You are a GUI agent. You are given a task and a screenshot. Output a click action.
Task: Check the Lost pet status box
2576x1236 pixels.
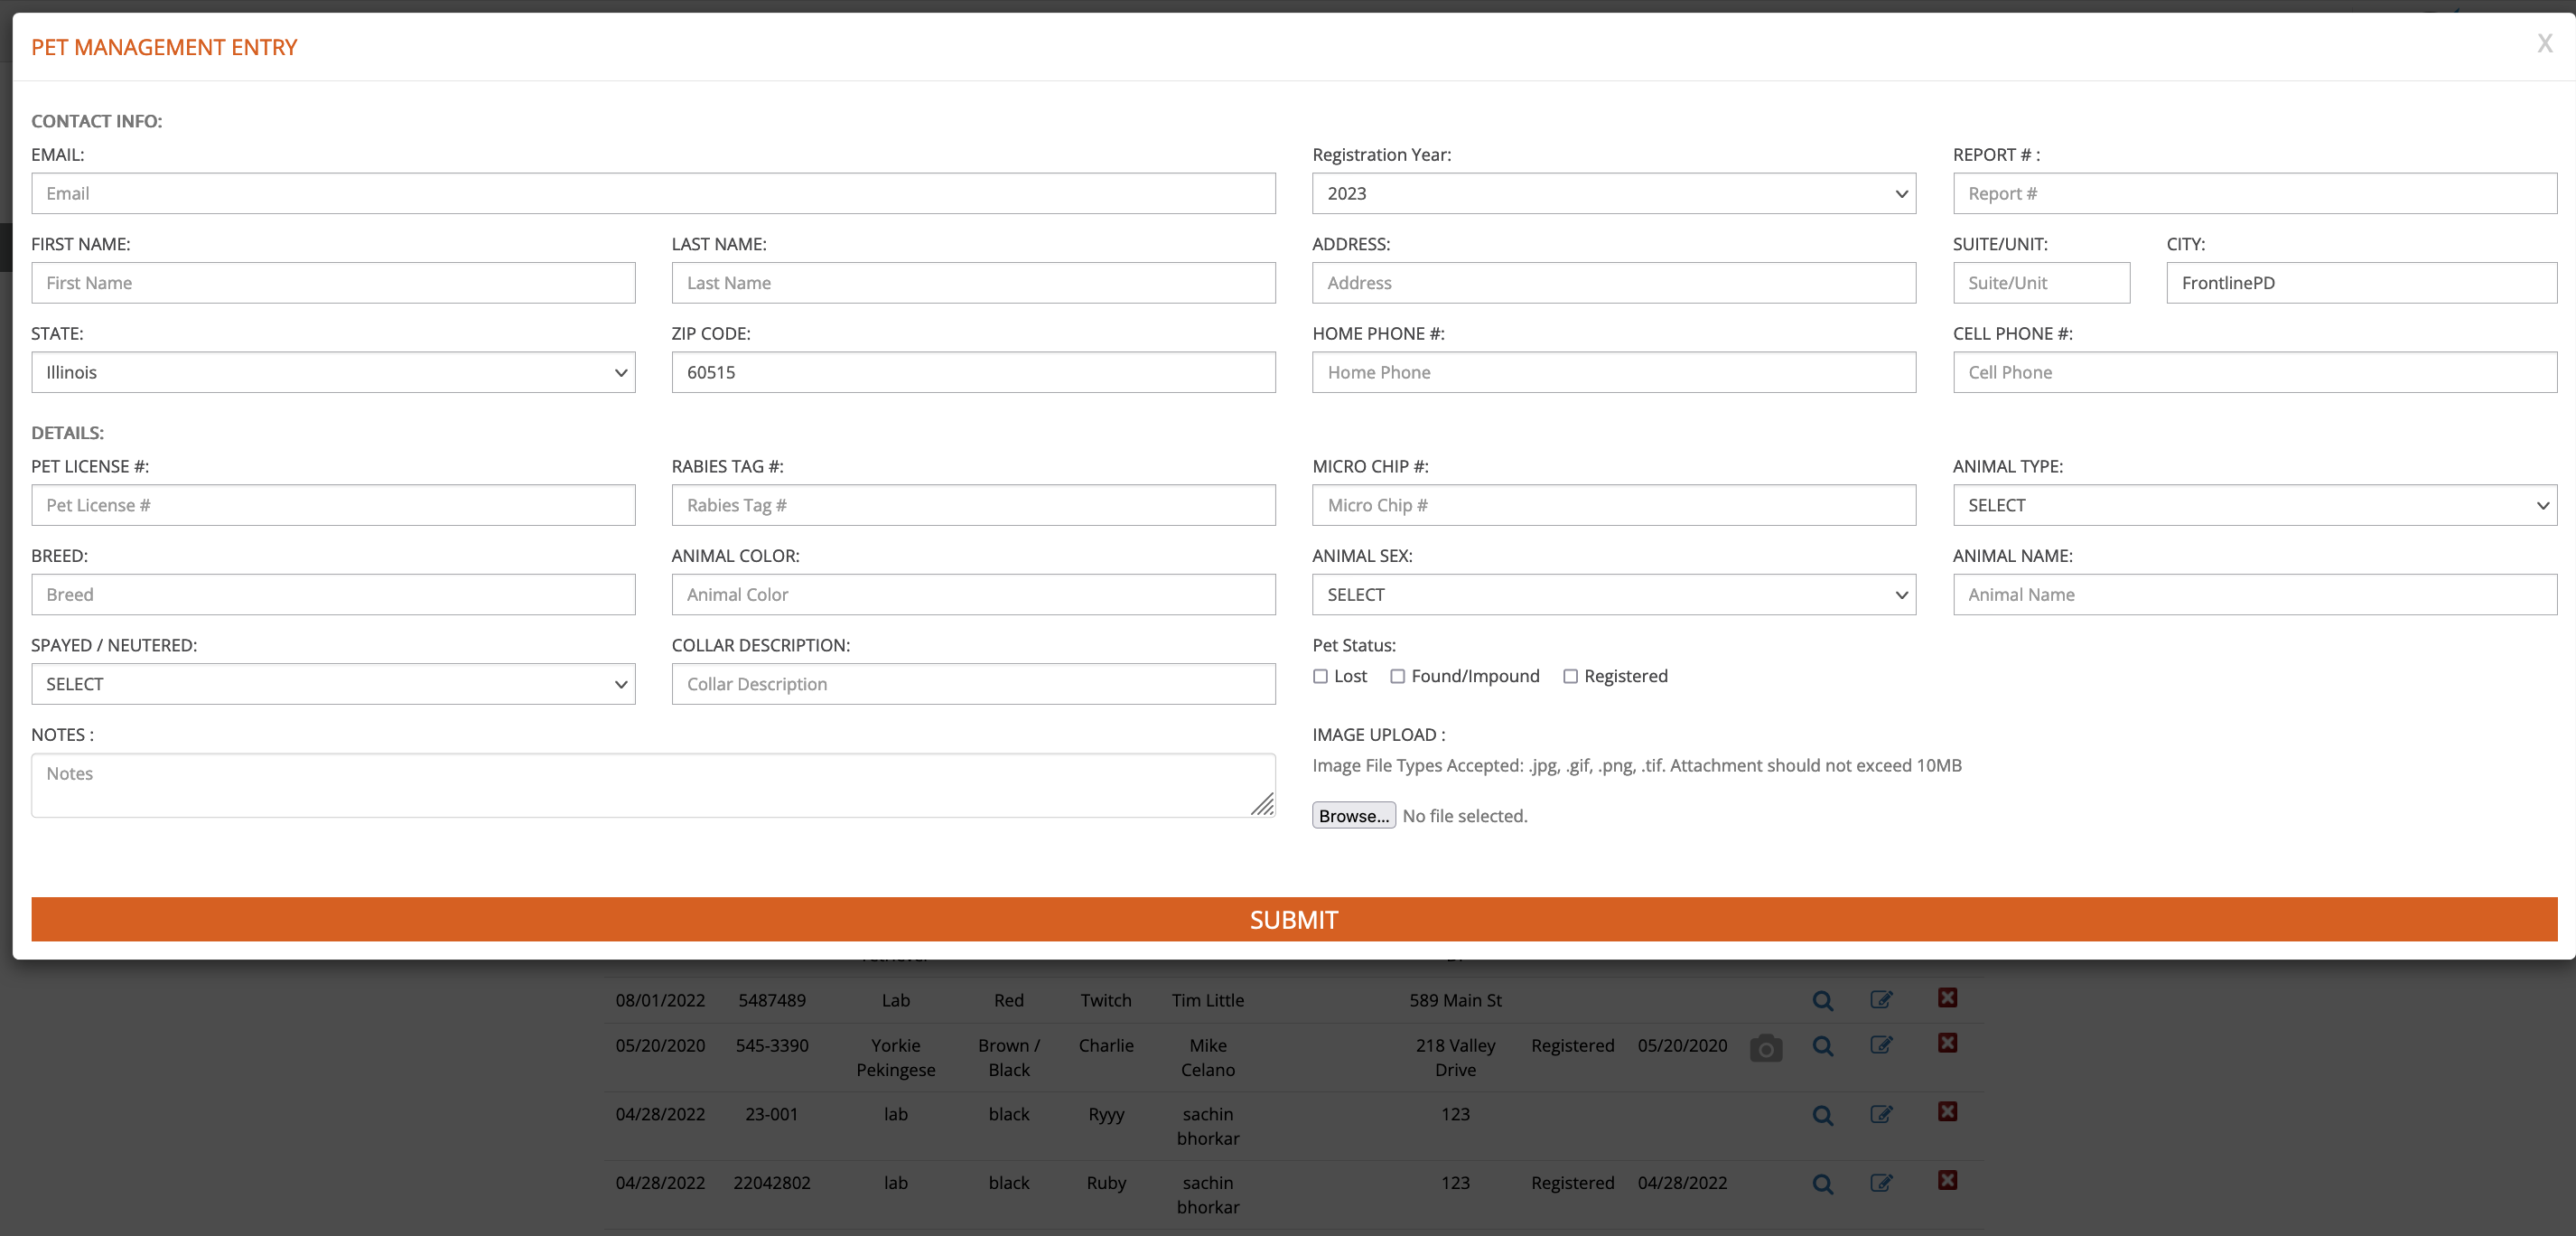(1320, 677)
